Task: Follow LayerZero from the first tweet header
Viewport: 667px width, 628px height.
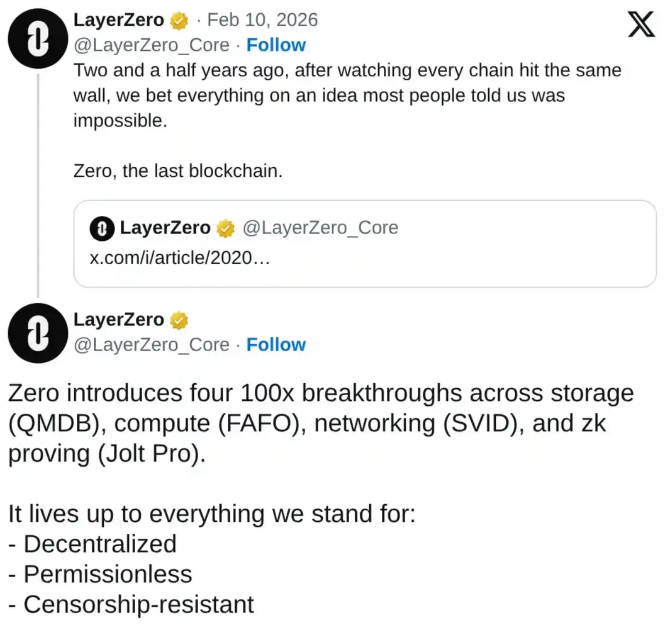Action: click(x=276, y=45)
